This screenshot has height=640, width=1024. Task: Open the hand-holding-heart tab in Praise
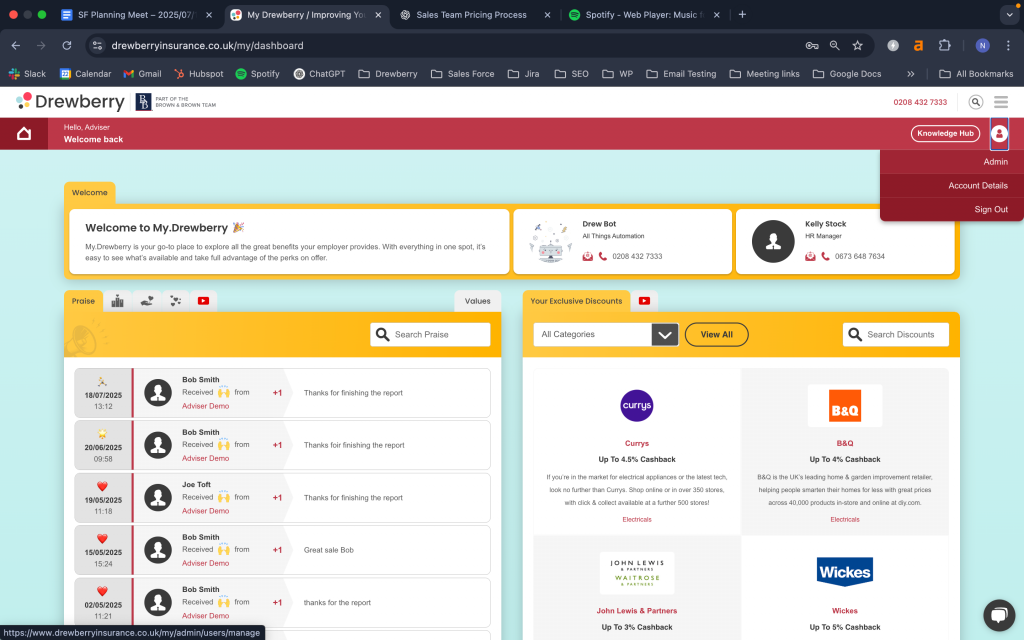pyautogui.click(x=147, y=301)
